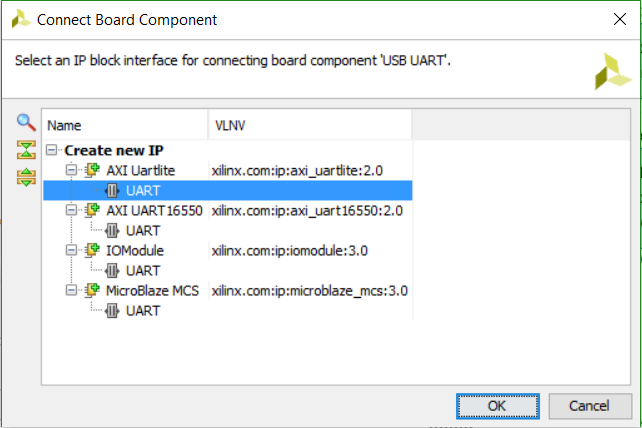Select the highlighted UART under AXI Uartlite

(x=228, y=190)
